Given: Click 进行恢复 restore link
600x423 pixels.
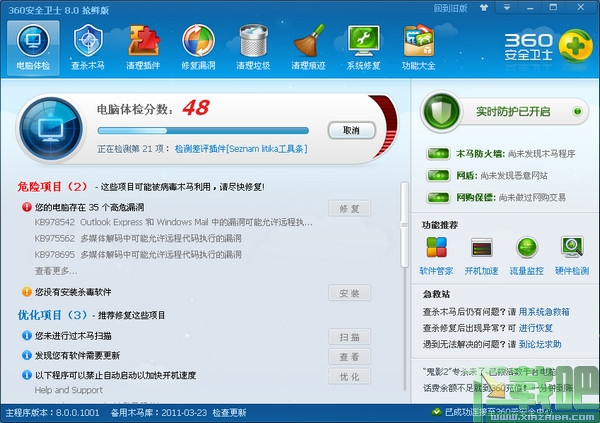Looking at the screenshot, I should (536, 328).
